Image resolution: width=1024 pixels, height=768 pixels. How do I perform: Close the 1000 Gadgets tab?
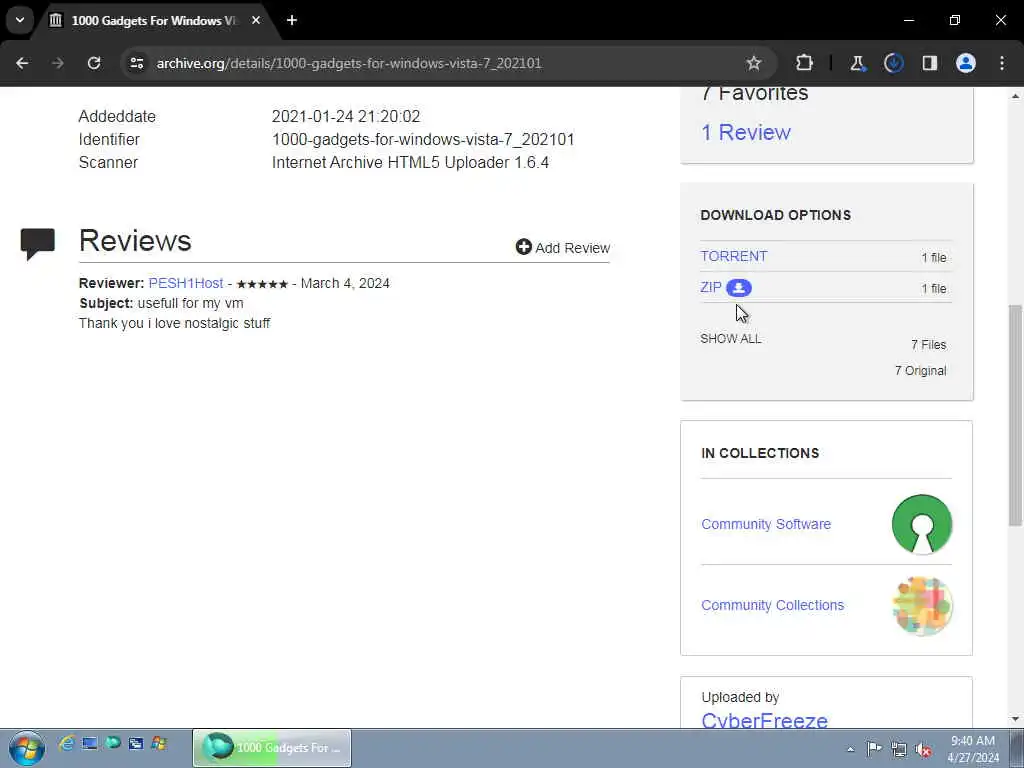coord(256,20)
